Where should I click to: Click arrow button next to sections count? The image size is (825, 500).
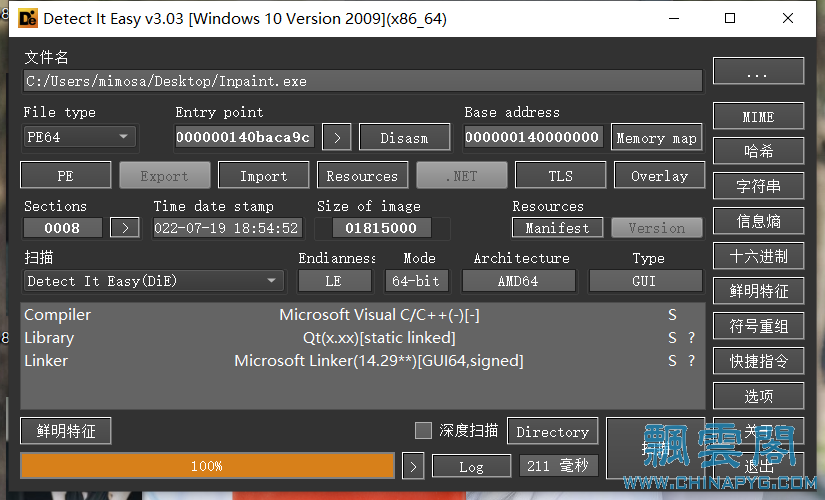coord(125,228)
